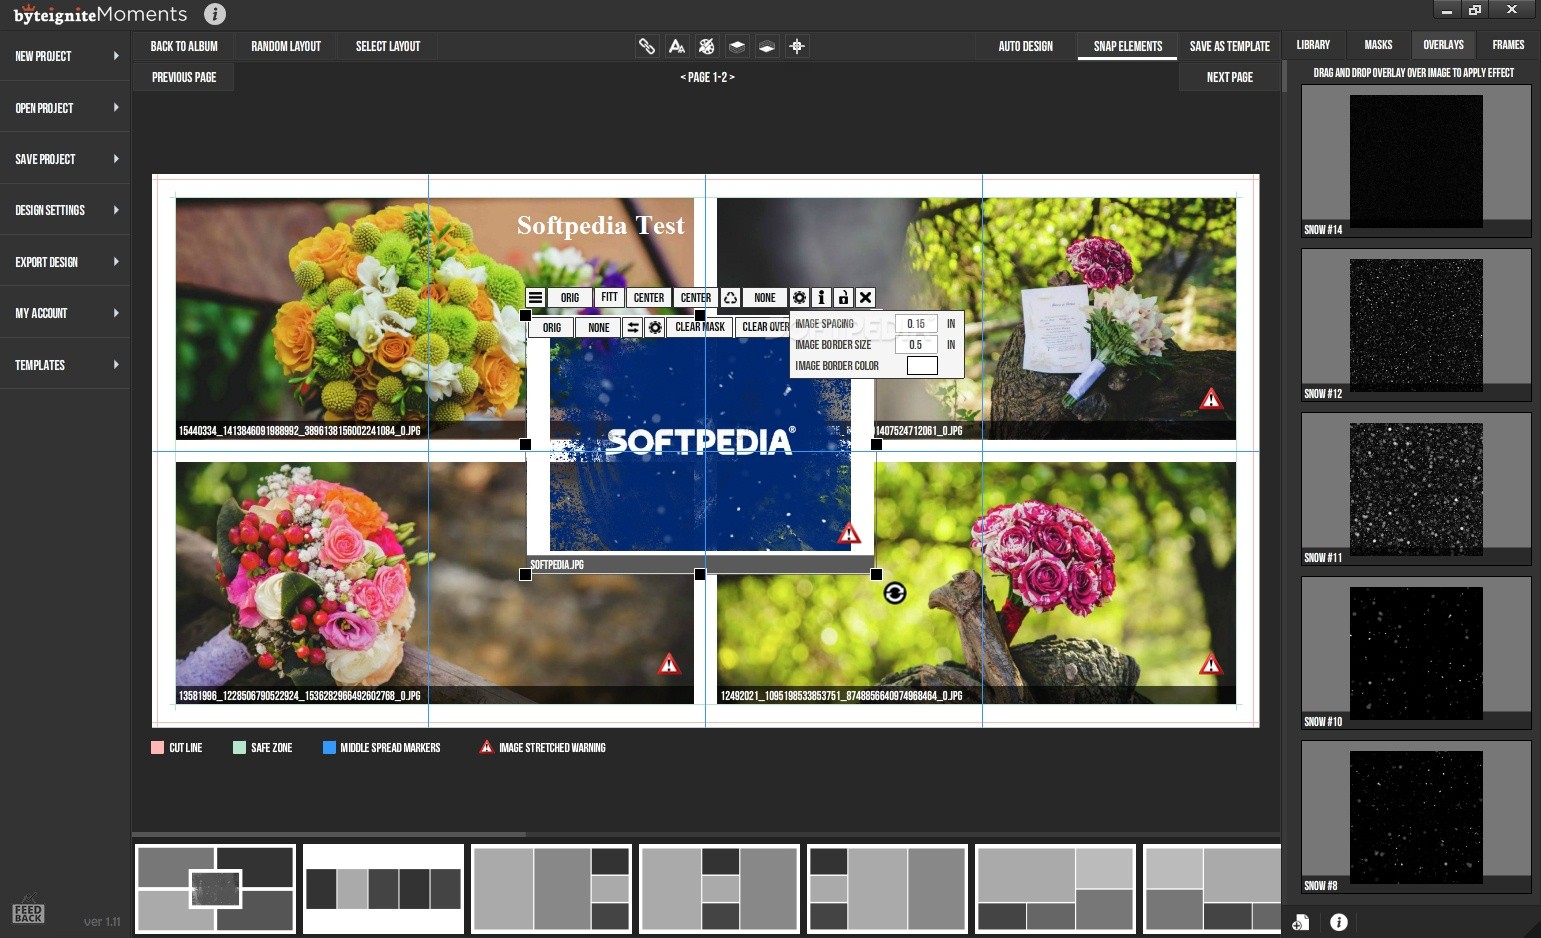This screenshot has height=938, width=1541.
Task: Click the recycle arrows icon on image toolbar
Action: point(731,298)
